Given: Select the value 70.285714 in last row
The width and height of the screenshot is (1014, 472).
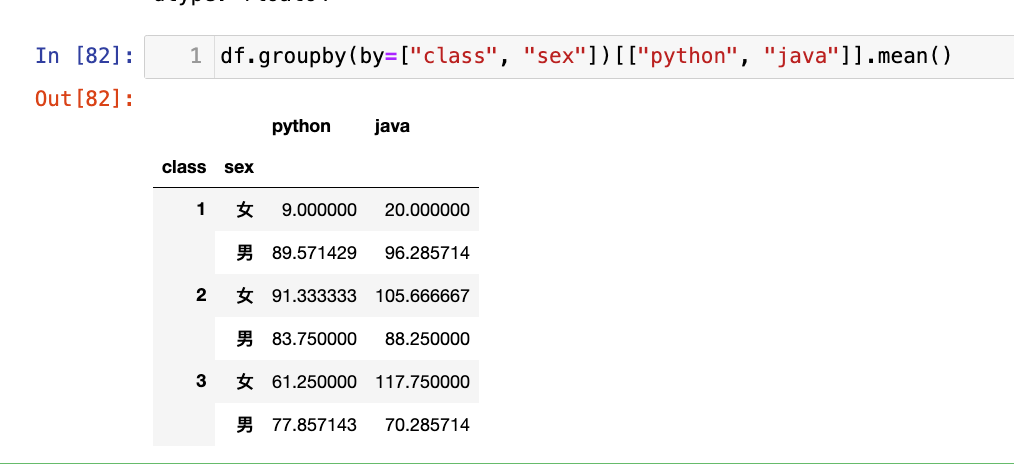Looking at the screenshot, I should coord(426,426).
